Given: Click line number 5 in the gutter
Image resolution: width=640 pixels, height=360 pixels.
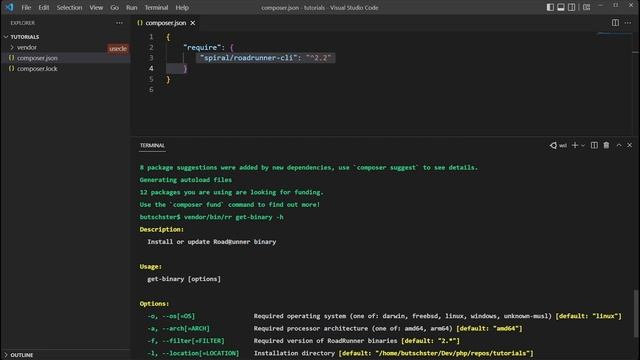Looking at the screenshot, I should 151,79.
